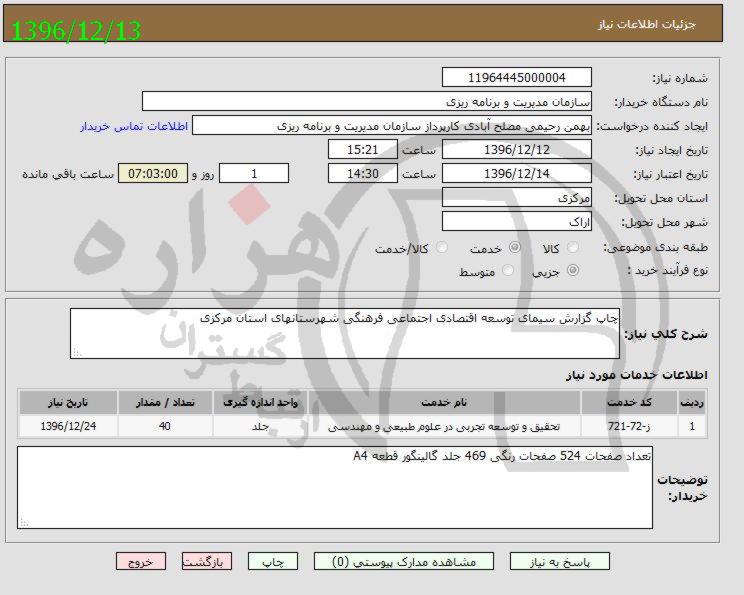Click row number cell 1
Image resolution: width=744 pixels, height=595 pixels.
[692, 426]
